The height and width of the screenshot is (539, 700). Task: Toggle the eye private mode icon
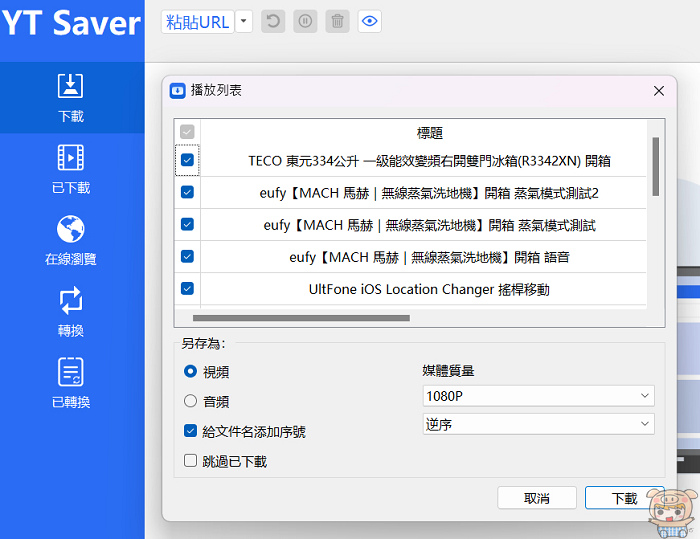point(369,21)
